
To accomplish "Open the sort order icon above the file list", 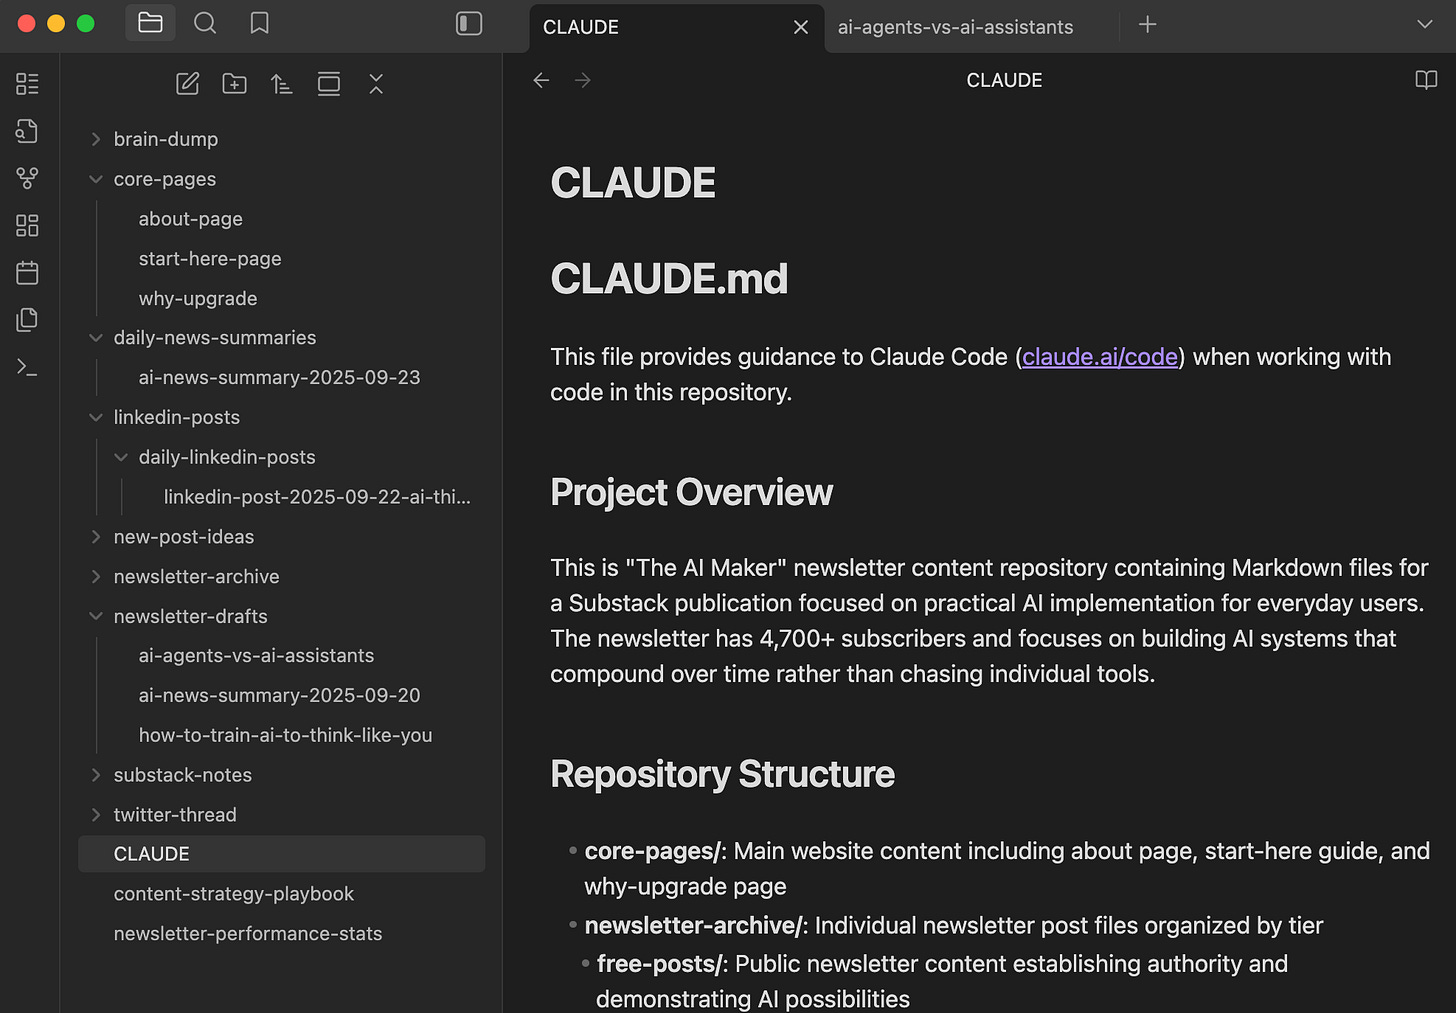I will [281, 84].
